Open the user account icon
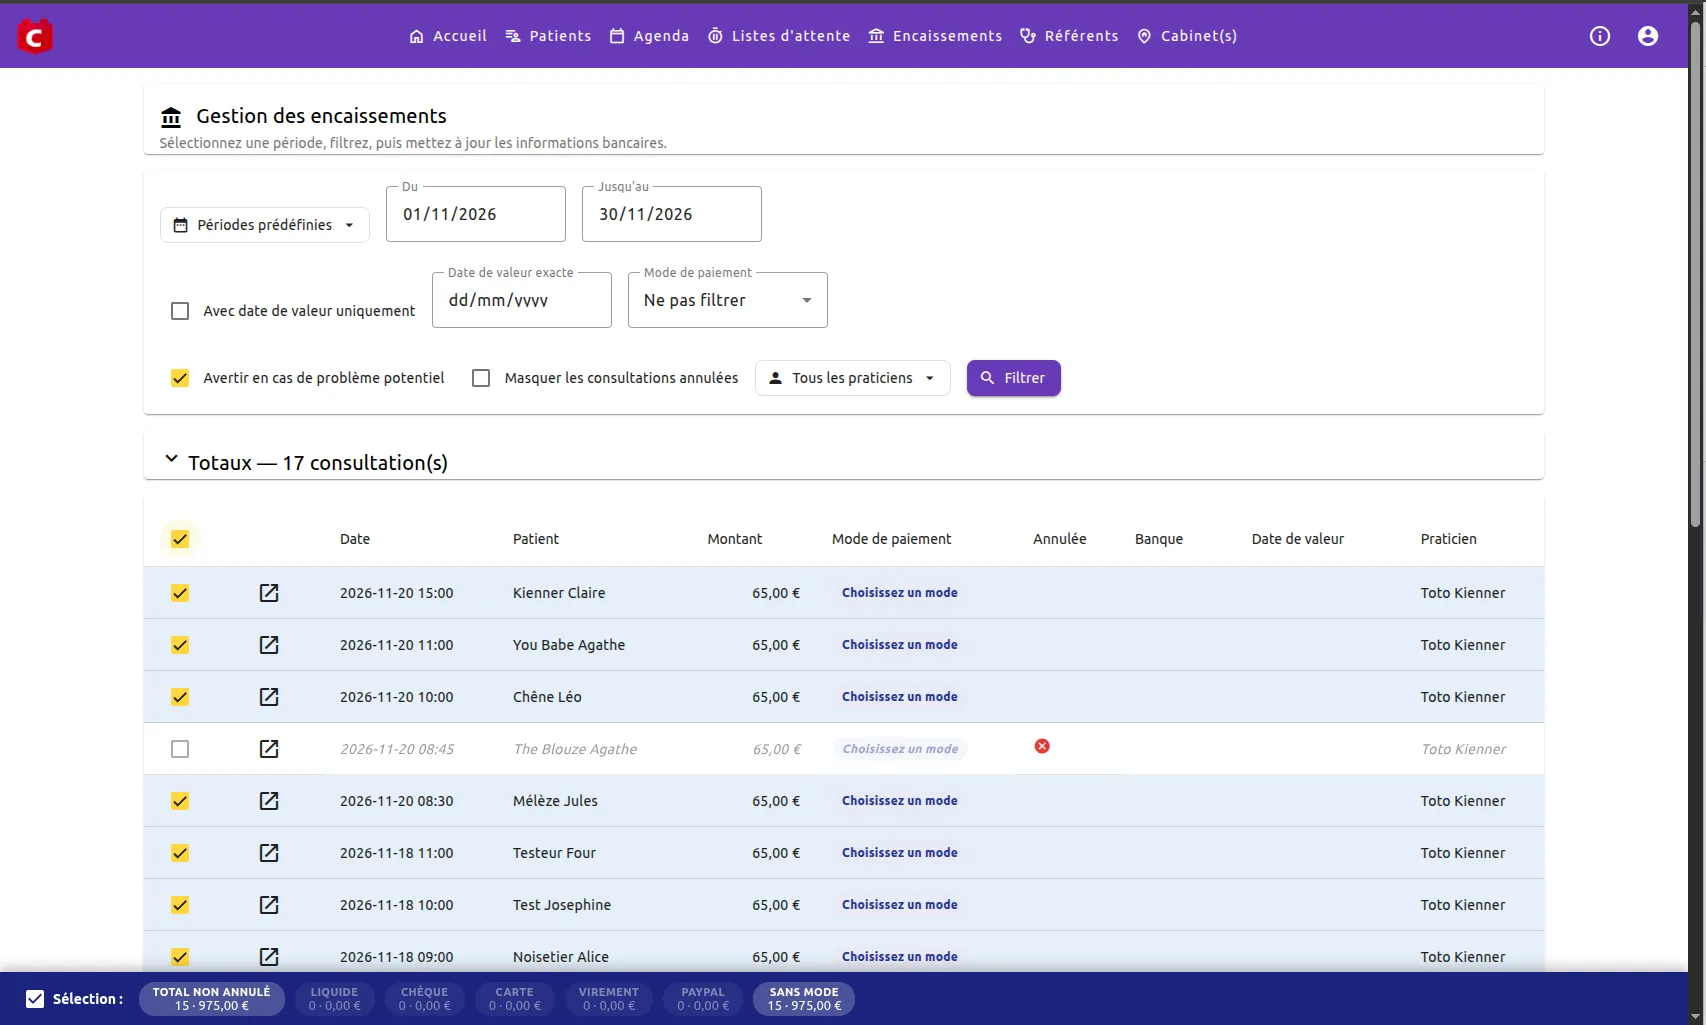 click(1648, 36)
